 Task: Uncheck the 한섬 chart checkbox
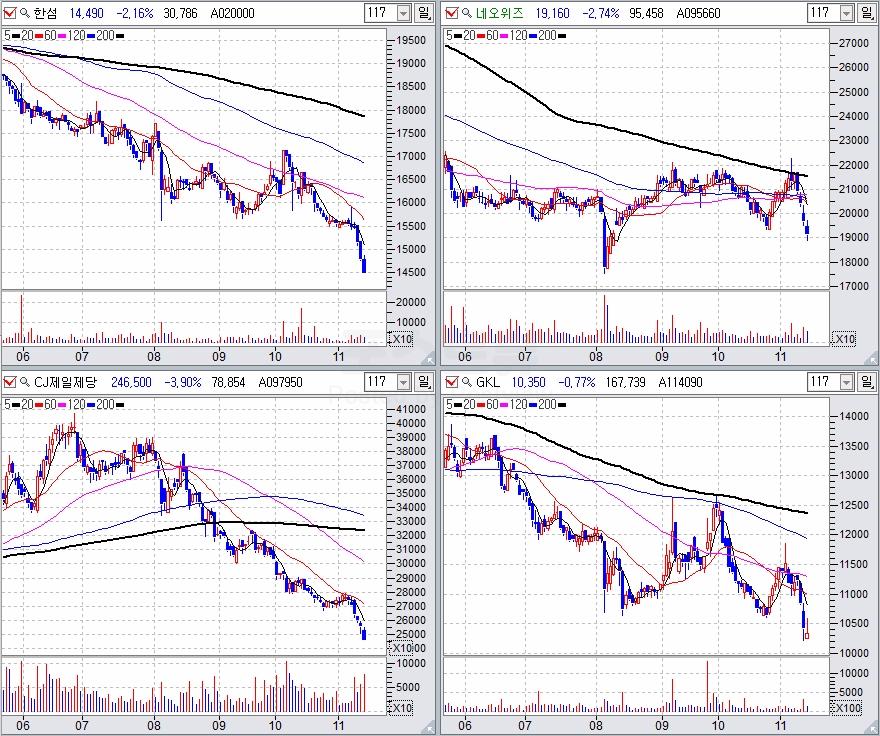point(10,13)
